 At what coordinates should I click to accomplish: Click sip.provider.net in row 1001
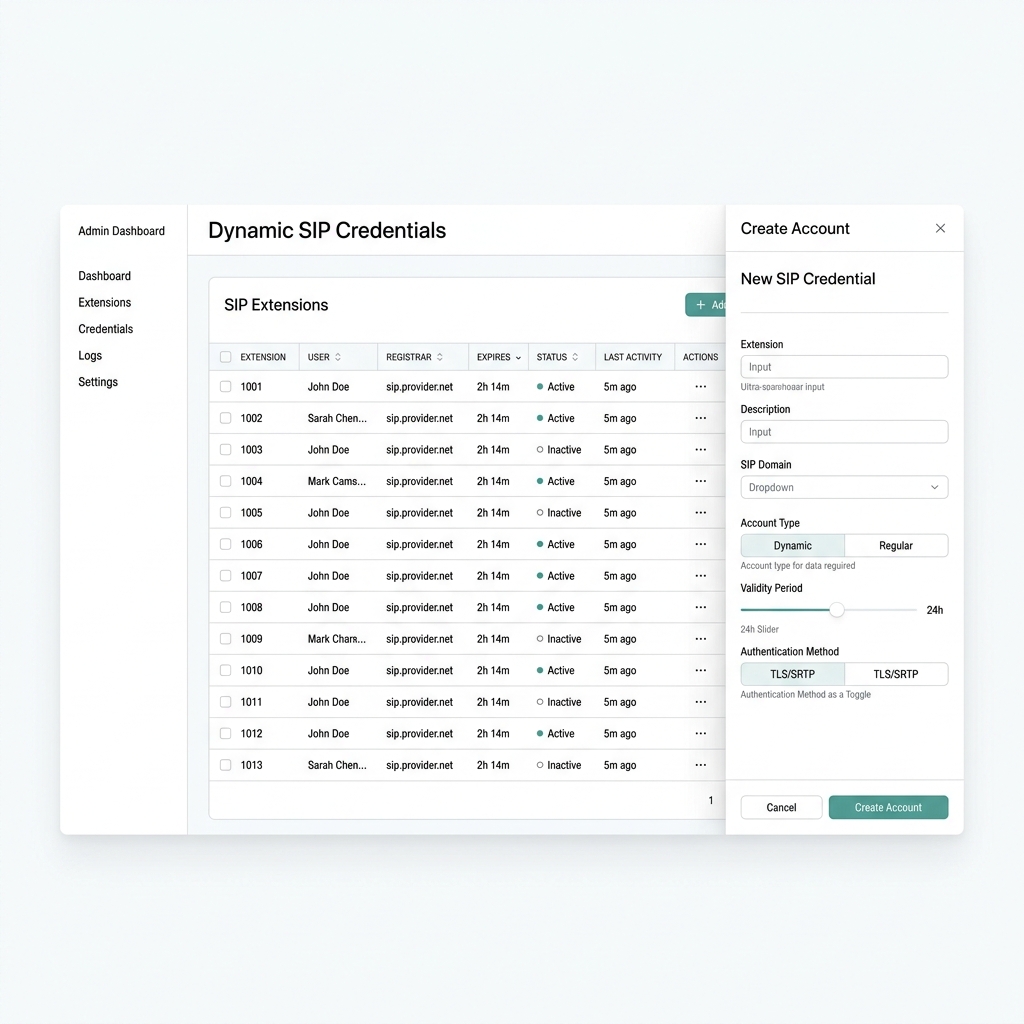[419, 387]
